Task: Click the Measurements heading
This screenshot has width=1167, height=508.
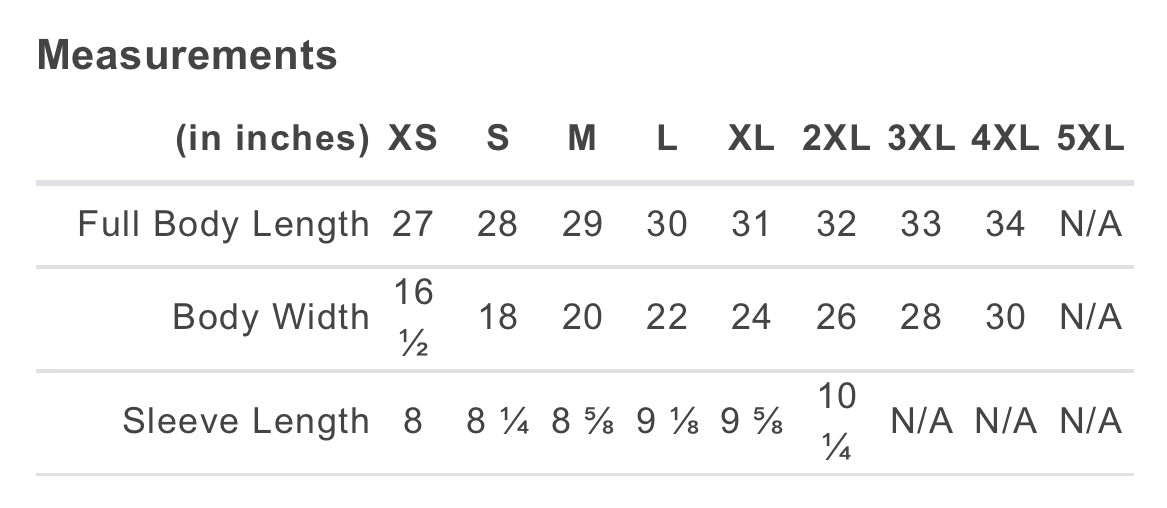Action: (187, 55)
